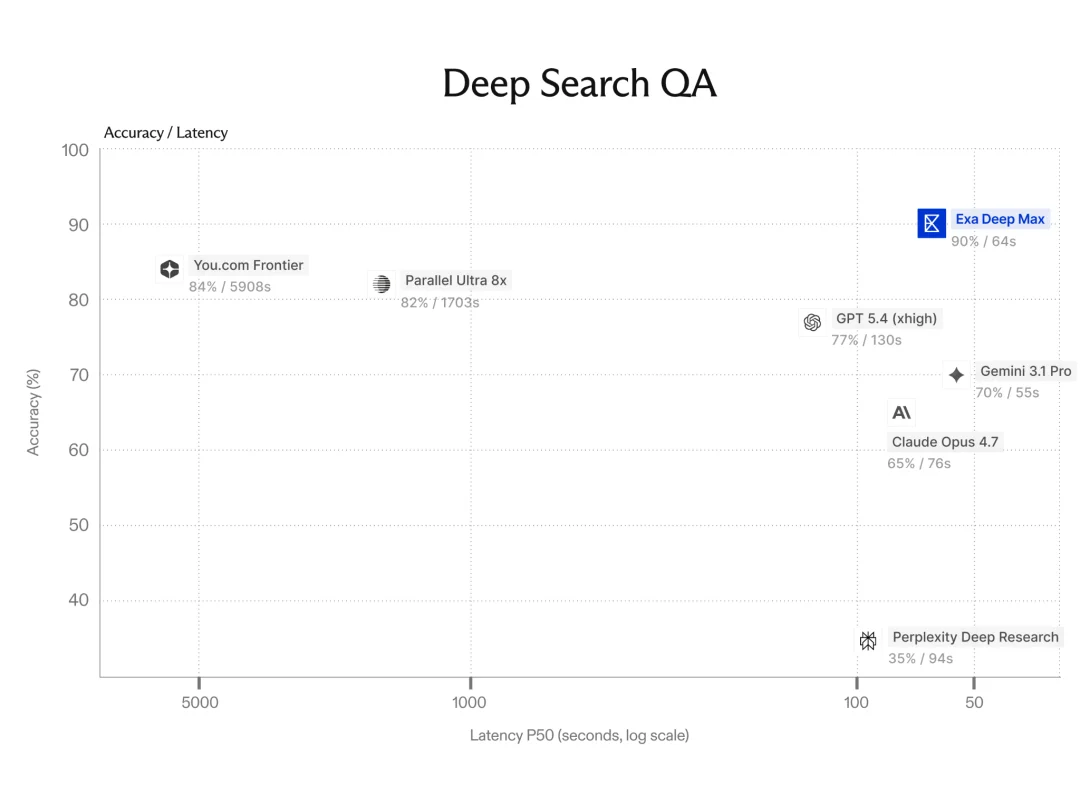The height and width of the screenshot is (796, 1080).
Task: Click the 50 x-axis tick label
Action: 974,702
